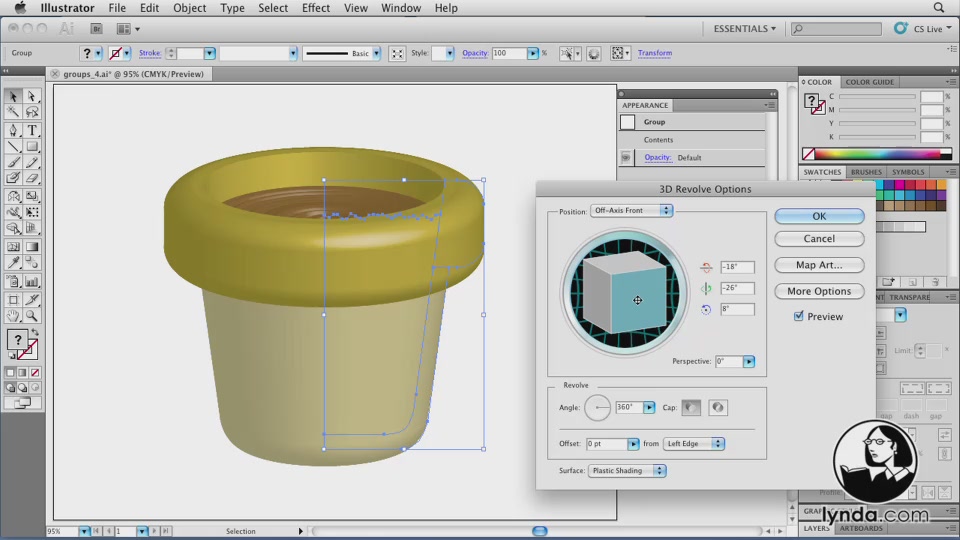Enable Draw Behind mode
The height and width of the screenshot is (540, 960).
pos(23,388)
